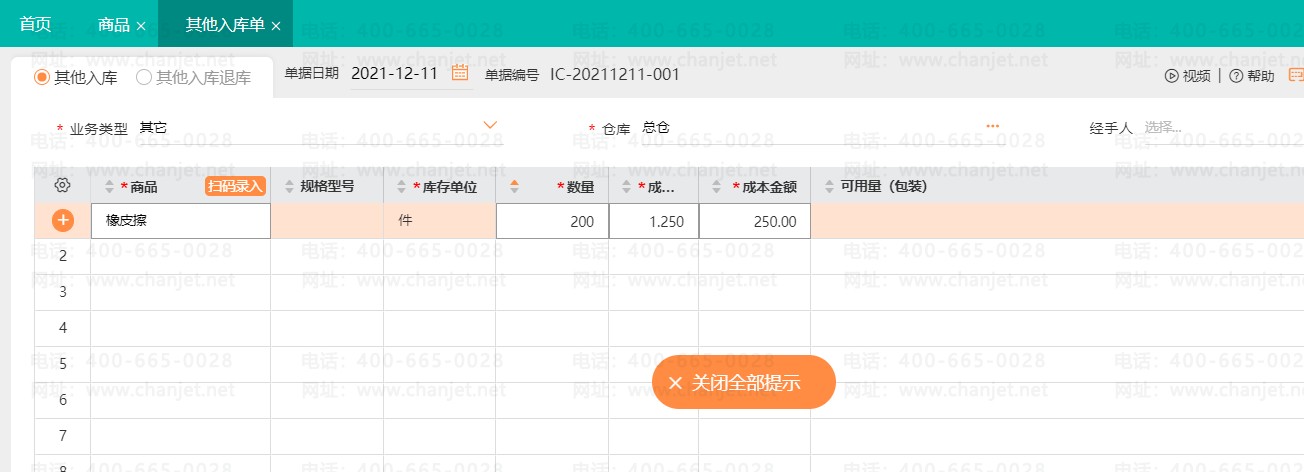Sort by 可用量（包装） column arrows
Screen dimensions: 1304x472
pyautogui.click(x=830, y=186)
